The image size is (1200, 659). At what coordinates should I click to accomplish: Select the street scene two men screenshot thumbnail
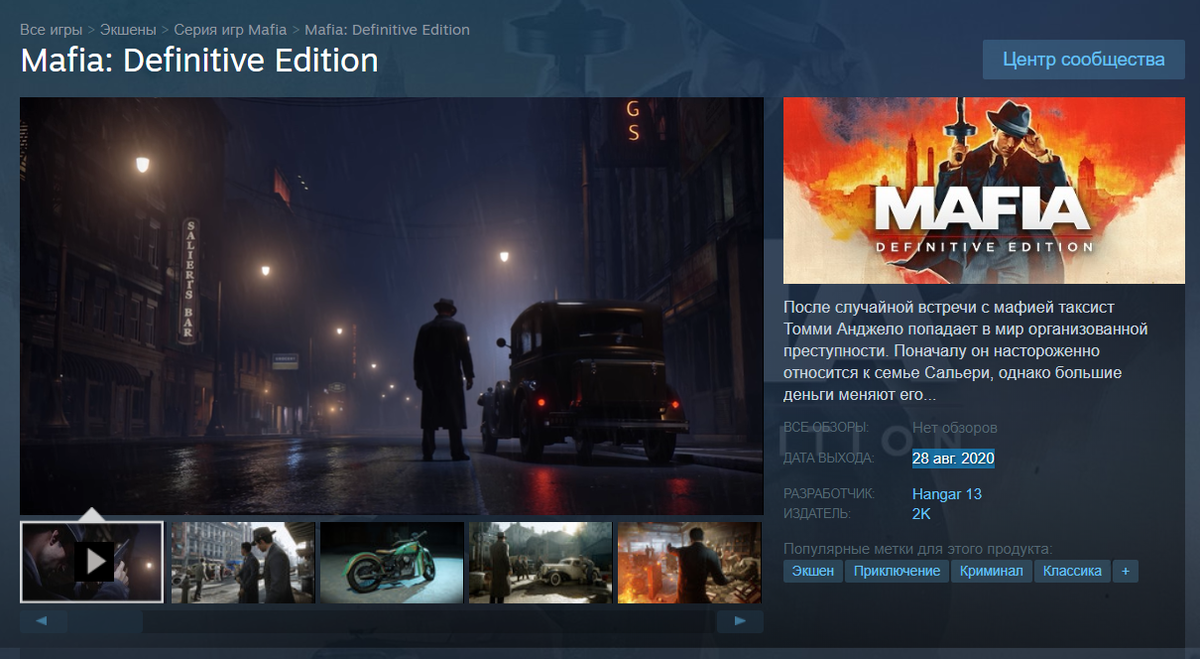click(243, 562)
